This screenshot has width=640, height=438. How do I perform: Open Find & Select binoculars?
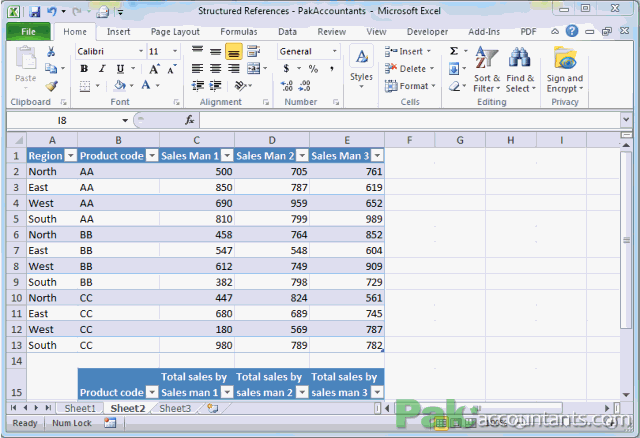point(520,69)
